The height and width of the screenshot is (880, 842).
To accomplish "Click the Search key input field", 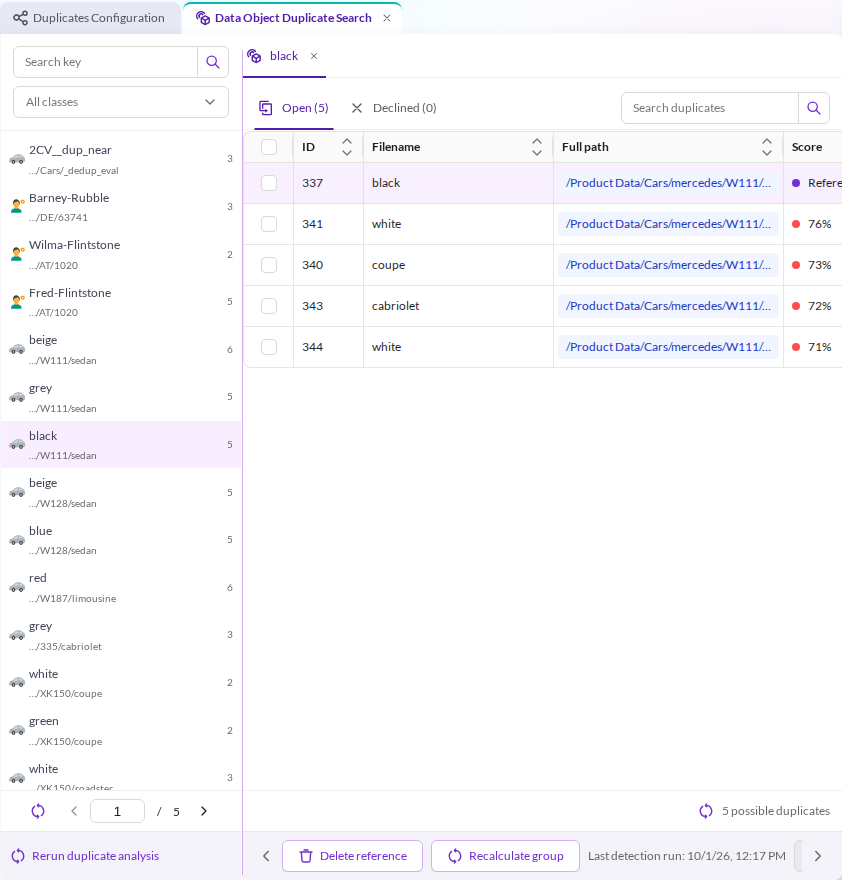I will coord(106,62).
